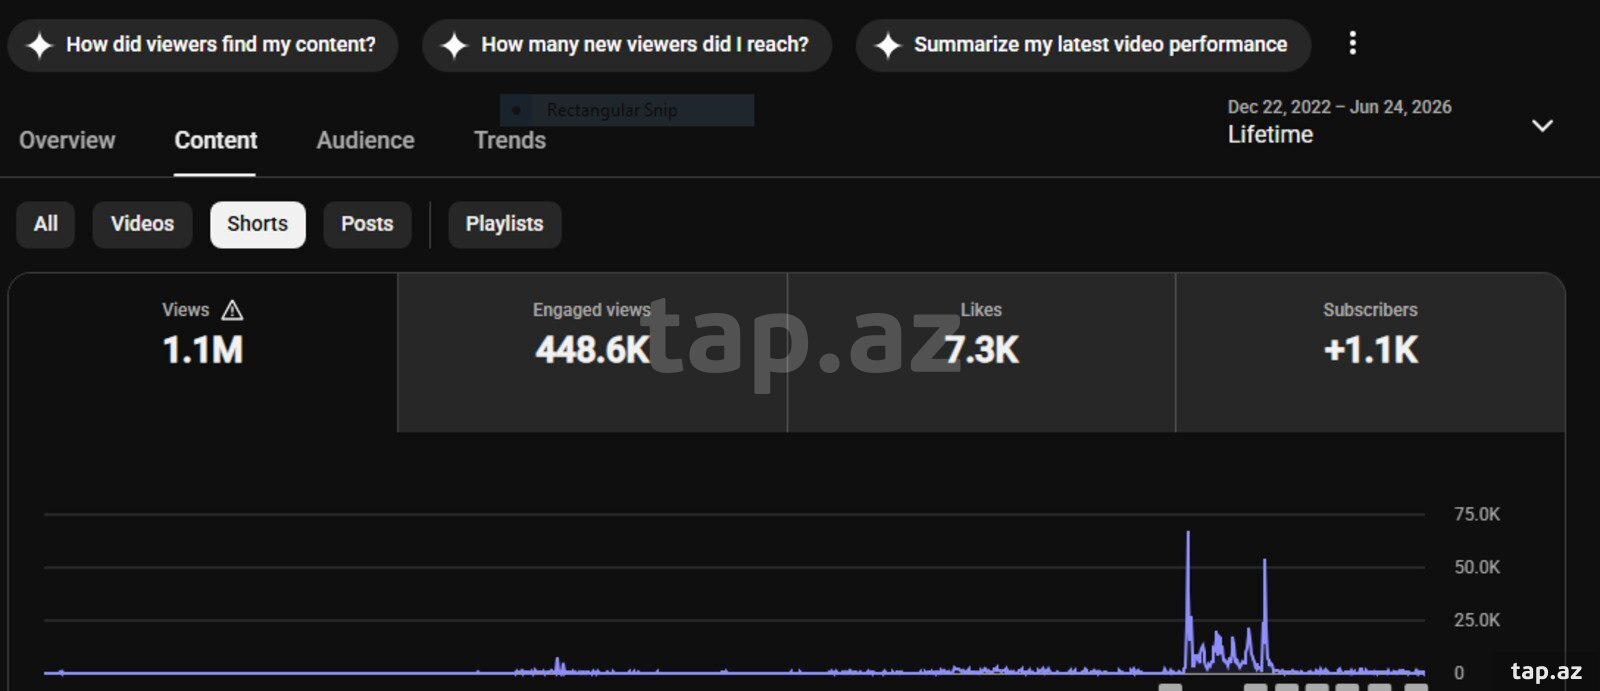Viewport: 1600px width, 691px height.
Task: Ask "How many new viewers did I reach?"
Action: tap(627, 45)
